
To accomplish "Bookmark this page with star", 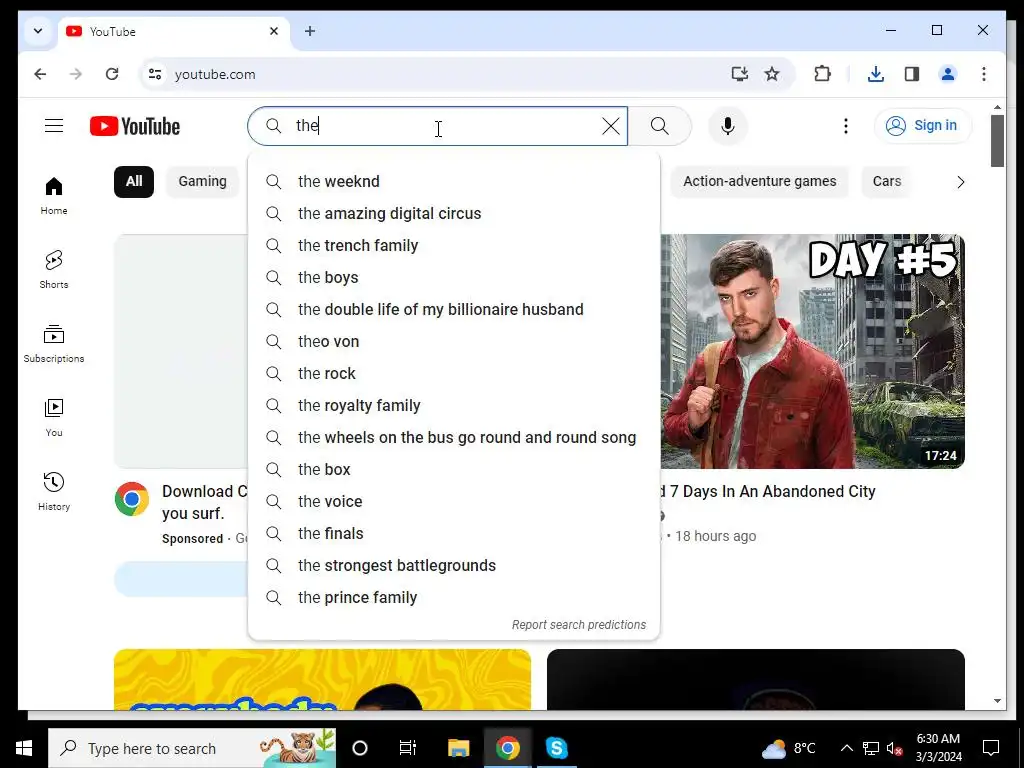I will (x=772, y=74).
